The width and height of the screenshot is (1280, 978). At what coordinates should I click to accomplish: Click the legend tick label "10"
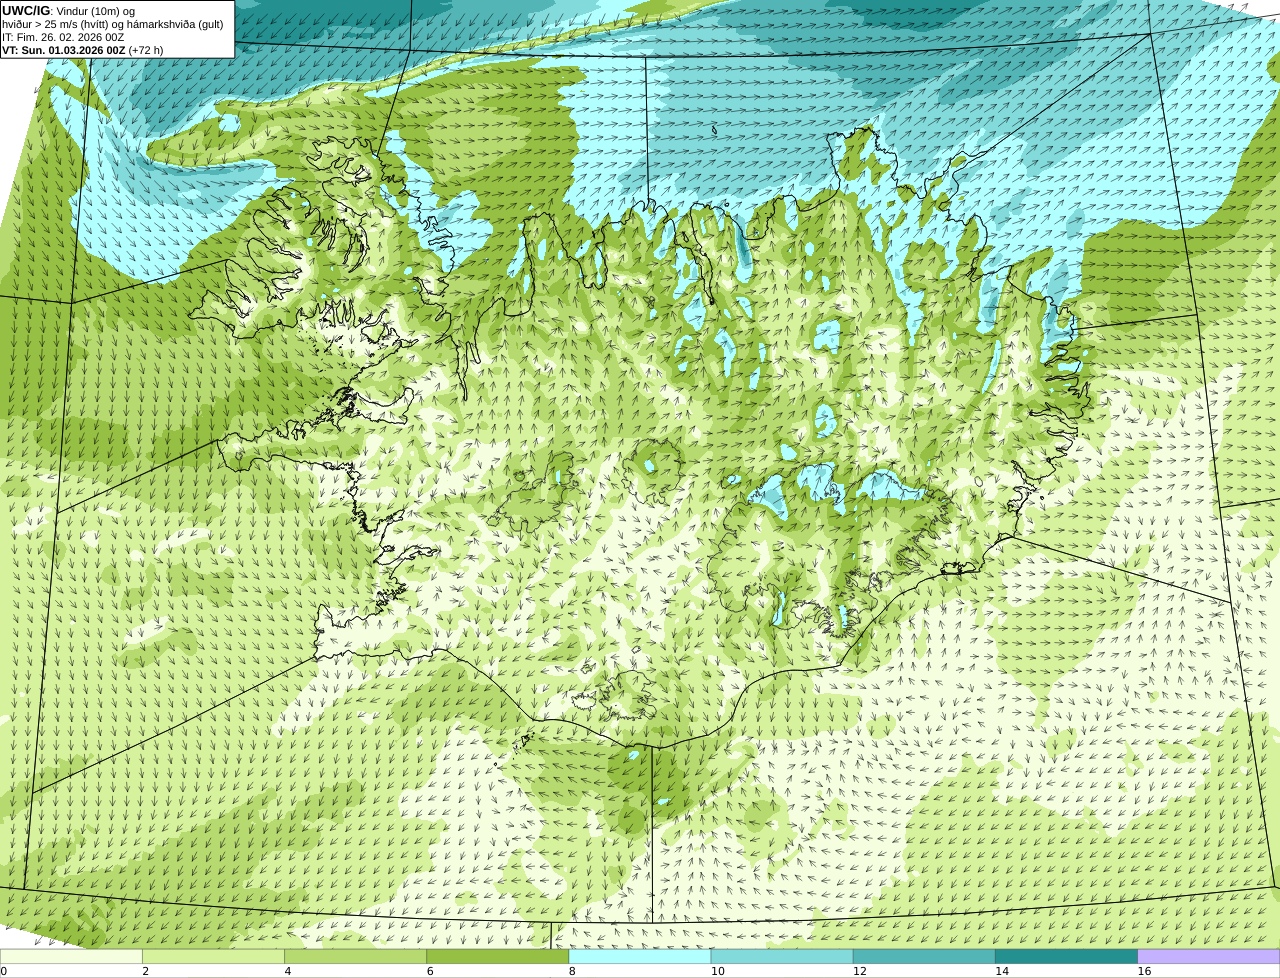click(x=718, y=971)
